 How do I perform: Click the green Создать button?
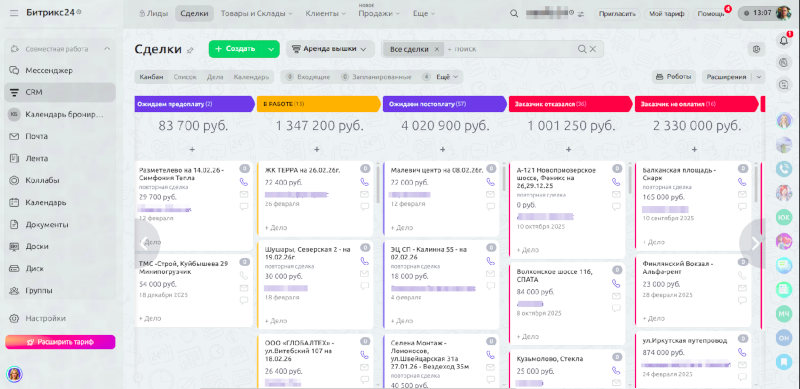[x=235, y=49]
